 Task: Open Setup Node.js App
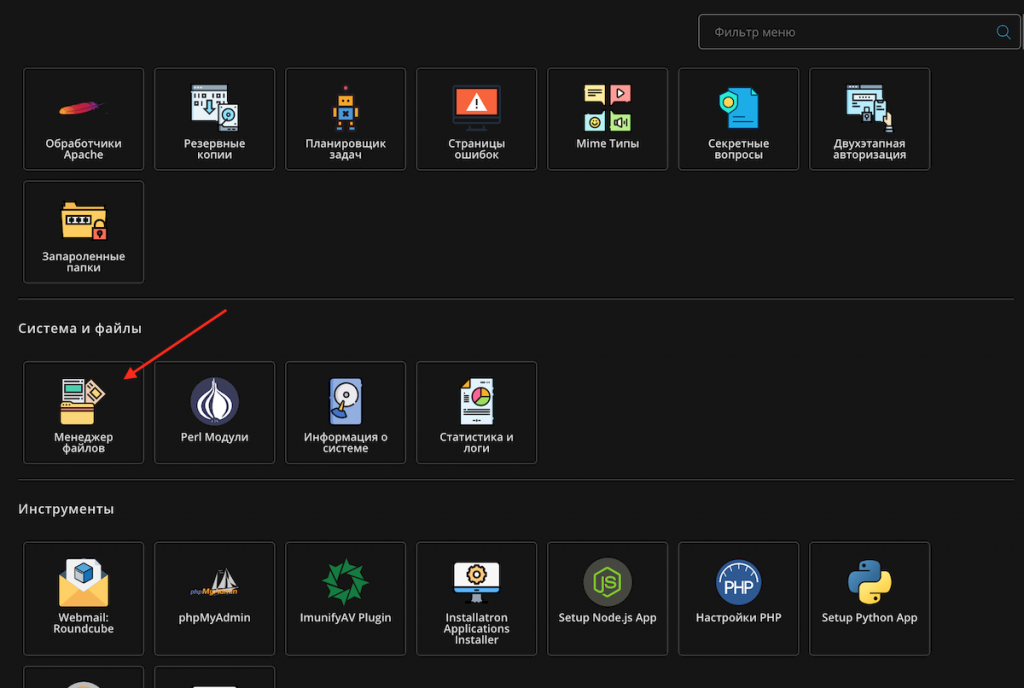click(x=607, y=593)
